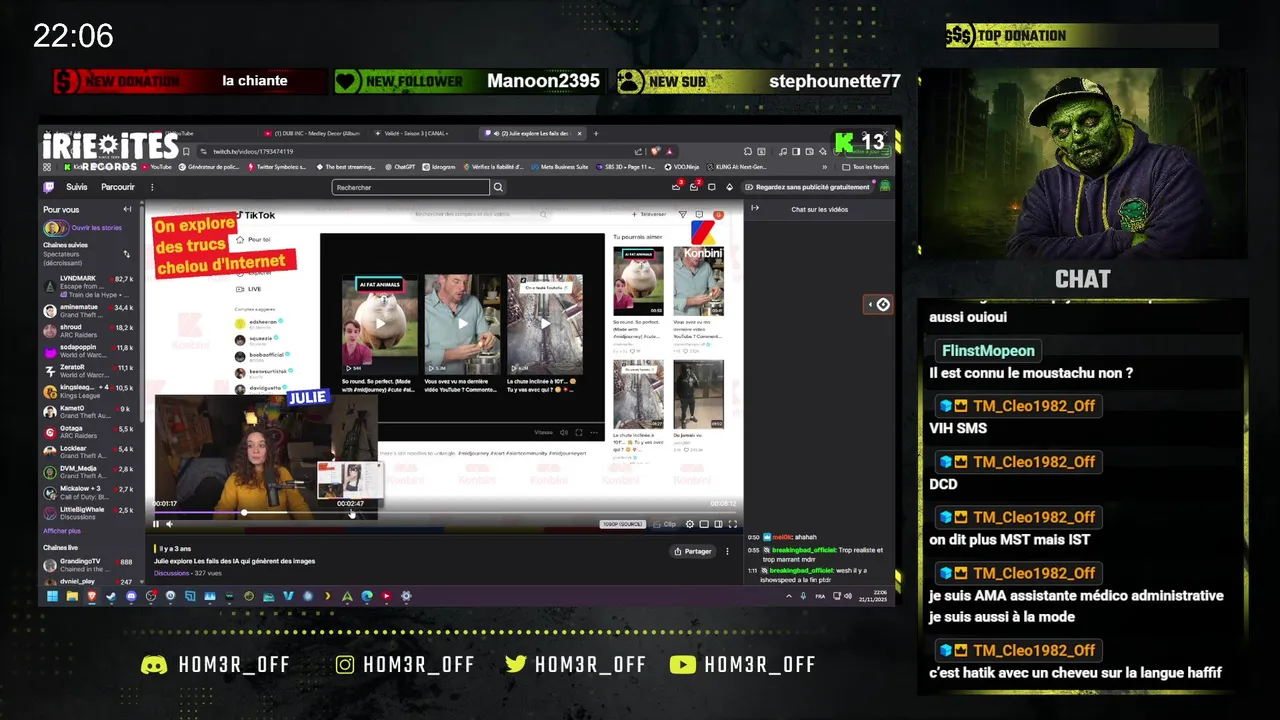Toggle followed channels sort order
The height and width of the screenshot is (720, 1280).
tap(126, 254)
